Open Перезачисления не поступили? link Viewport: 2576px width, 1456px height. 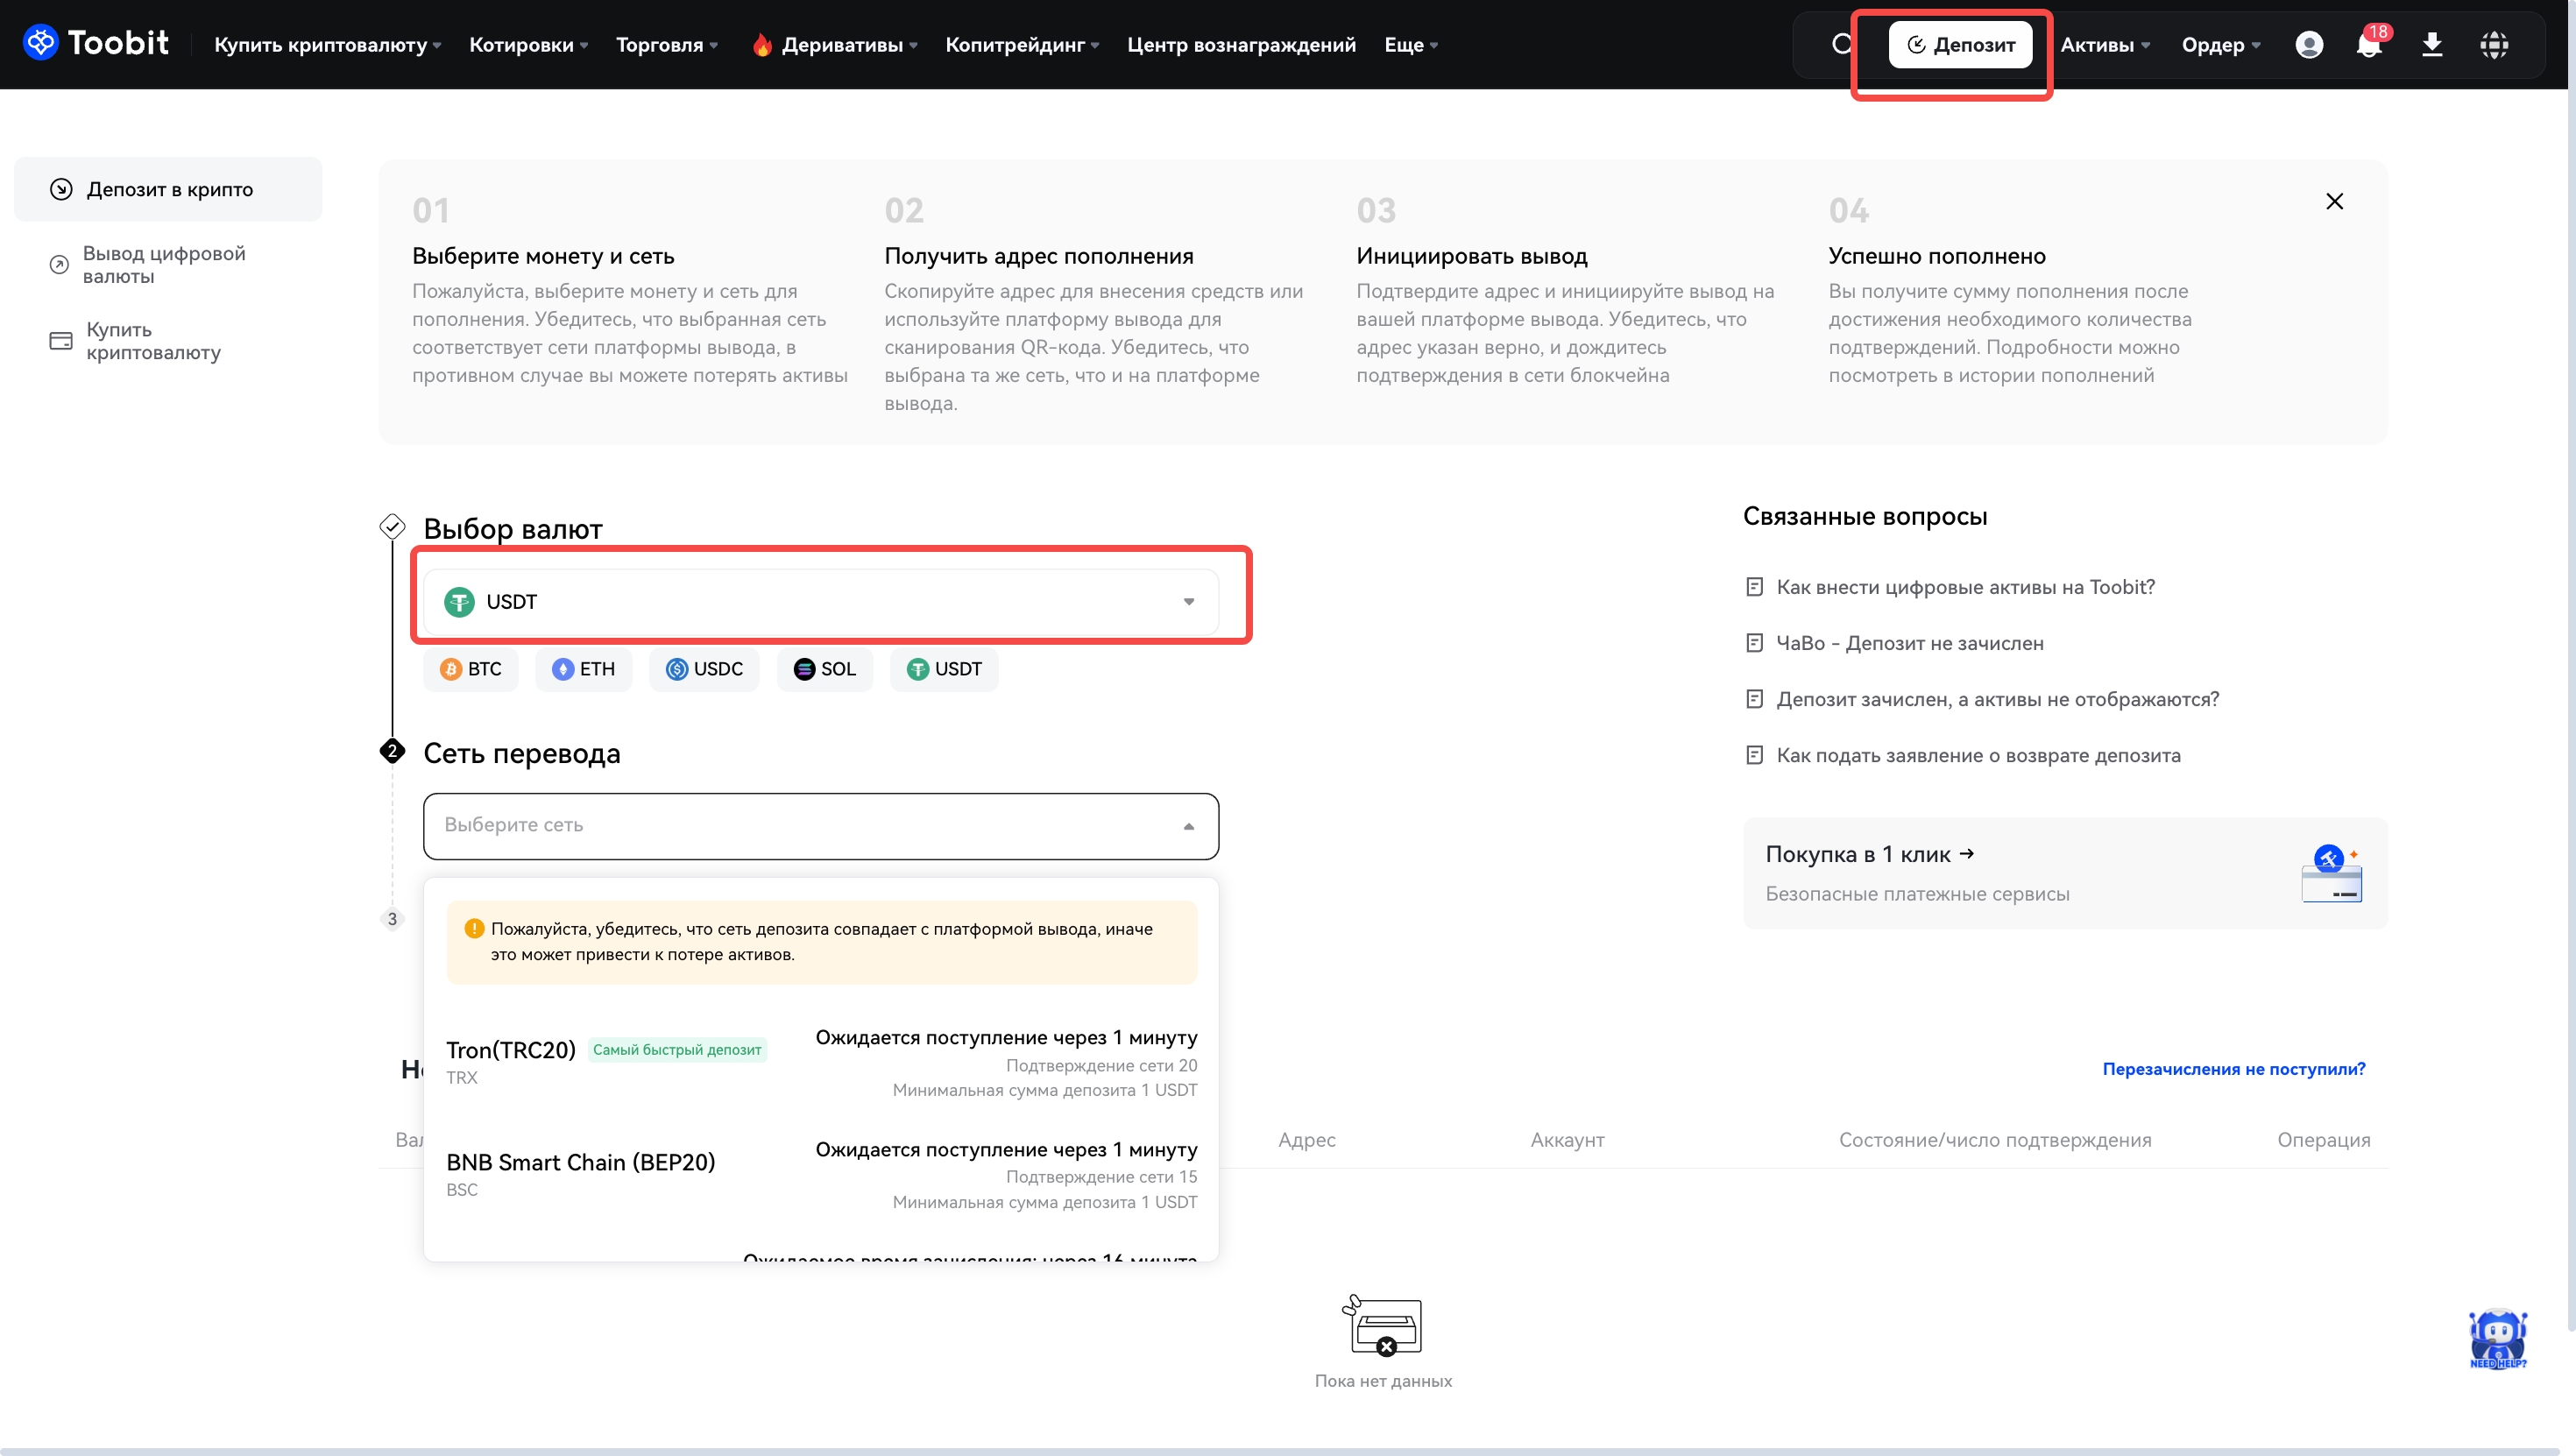(2233, 1069)
